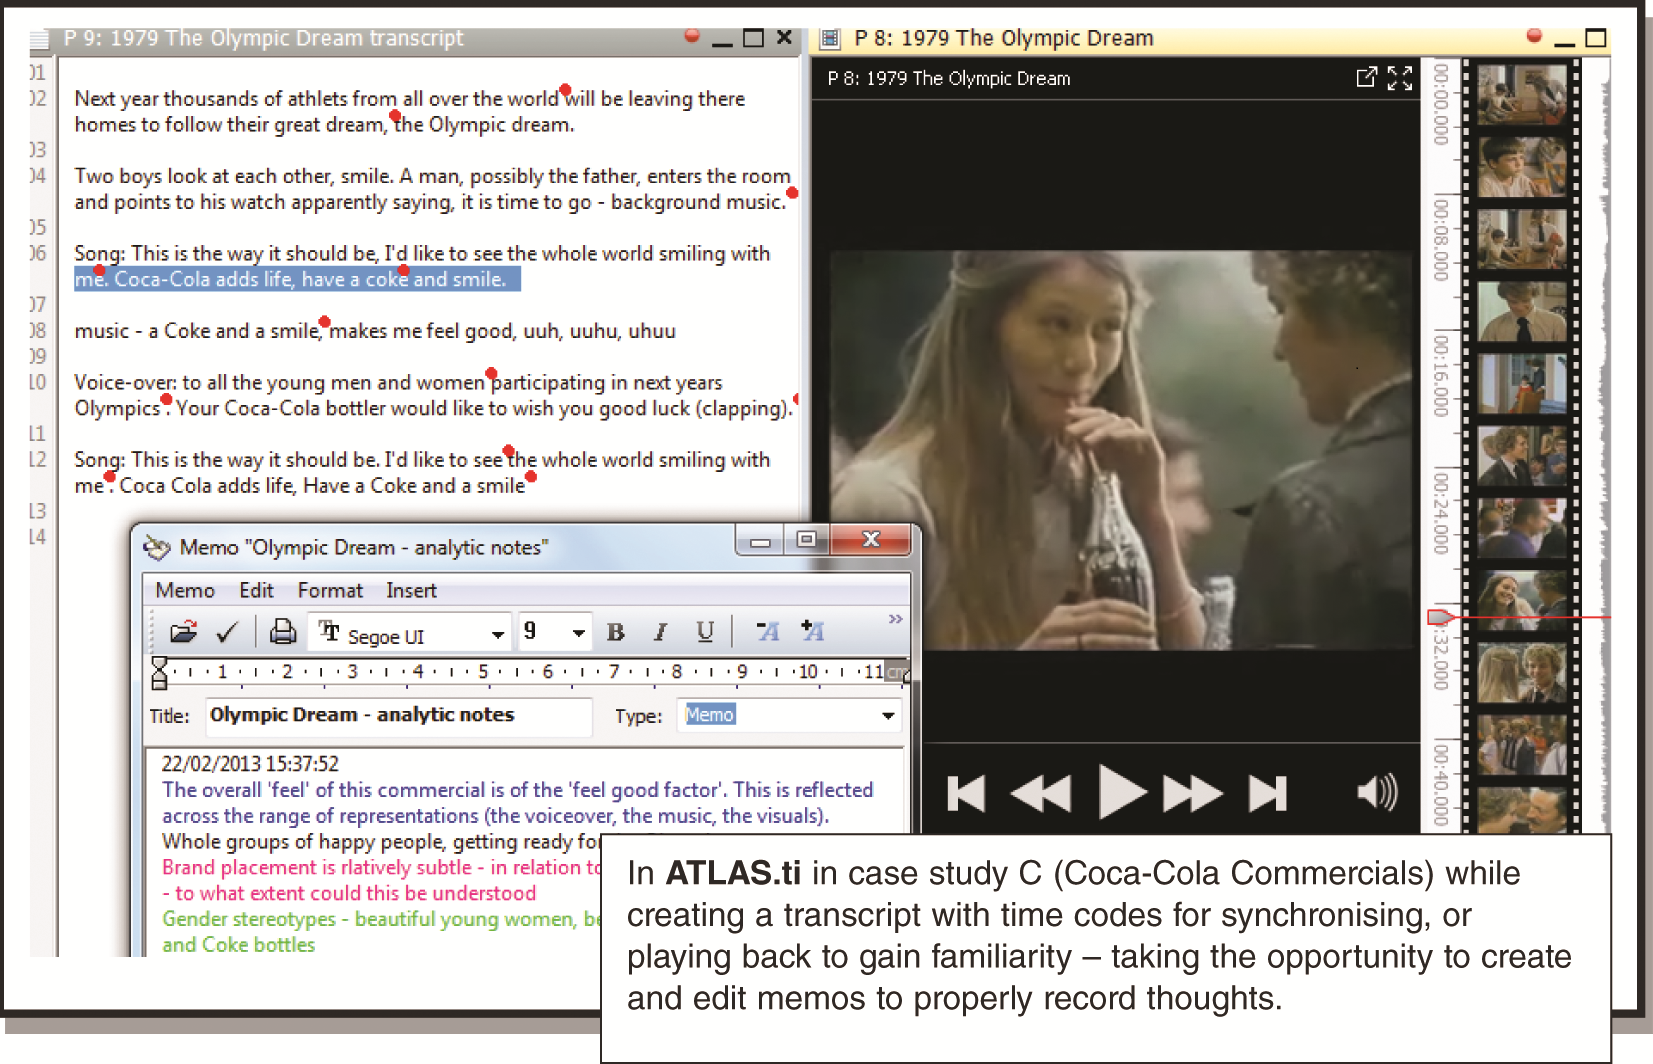Click the red playhead marker on timeline
1653x1064 pixels.
point(1439,617)
